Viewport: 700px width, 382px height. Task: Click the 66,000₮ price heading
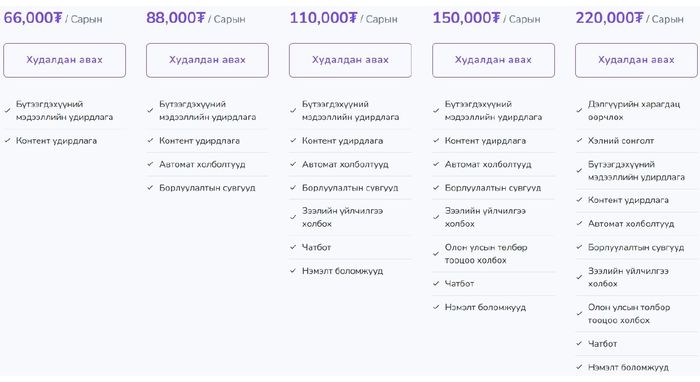33,18
